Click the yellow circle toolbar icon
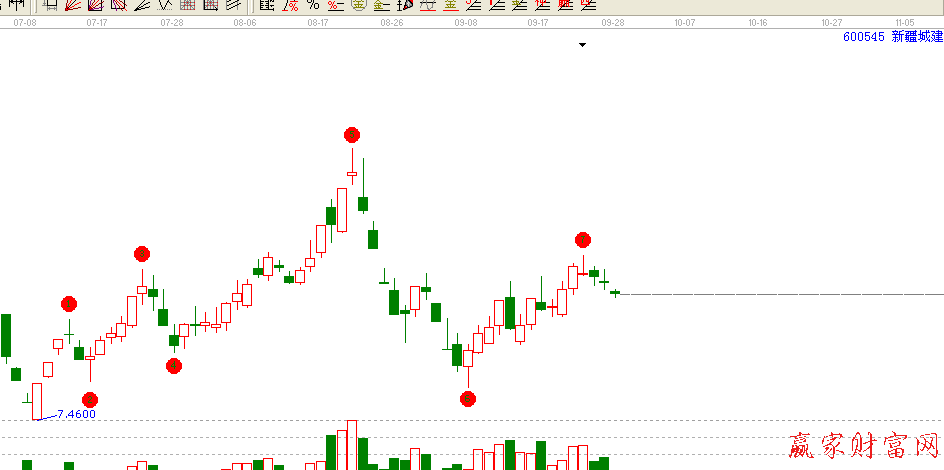Viewport: 944px width, 470px height. [358, 5]
